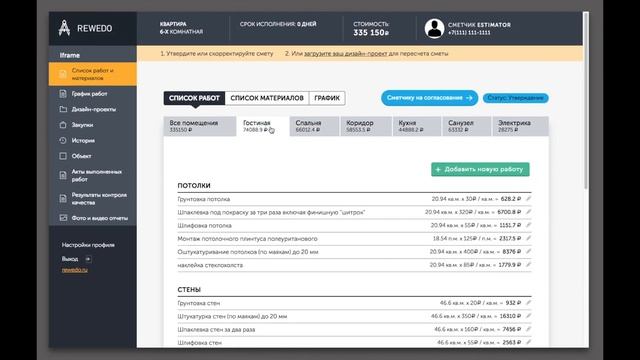Click the square icon beside Объект

pyautogui.click(x=63, y=156)
